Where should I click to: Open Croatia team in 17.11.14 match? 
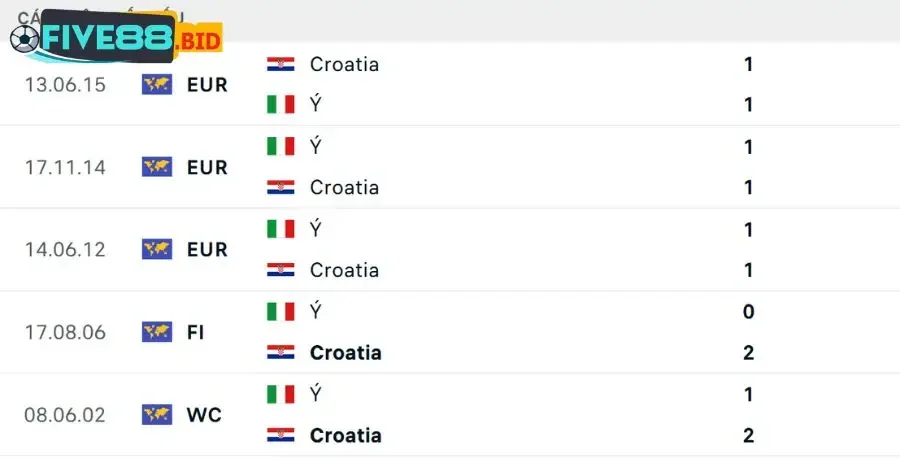tap(344, 187)
